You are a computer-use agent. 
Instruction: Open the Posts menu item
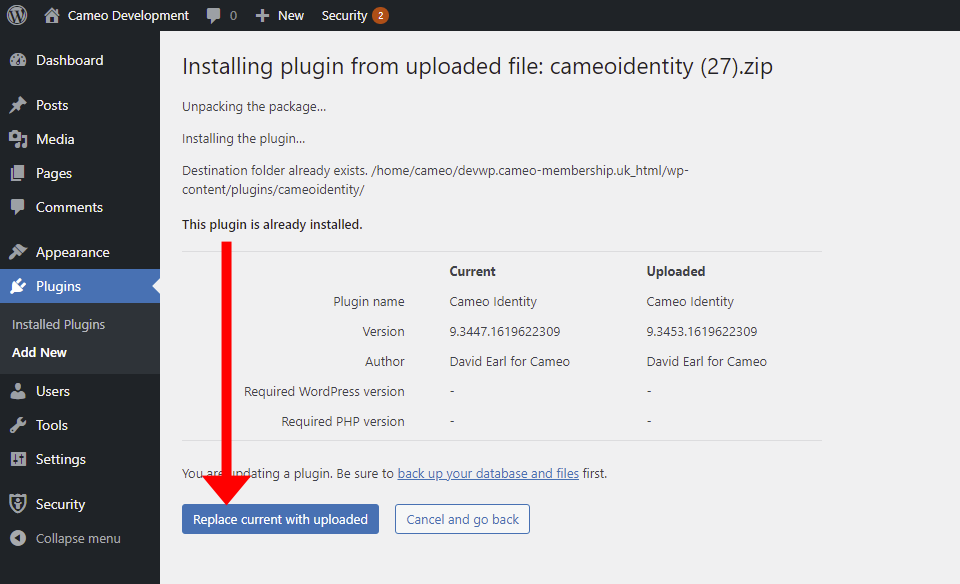52,105
